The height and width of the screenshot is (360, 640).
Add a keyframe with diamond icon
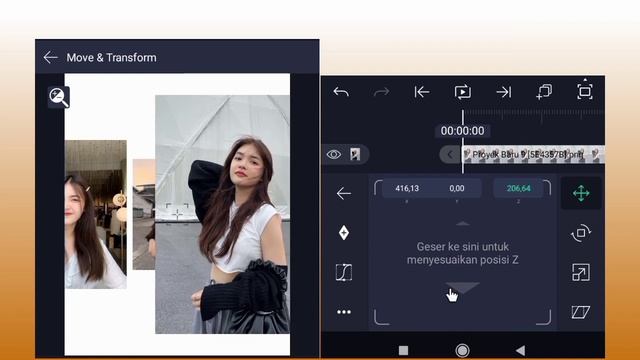point(344,233)
